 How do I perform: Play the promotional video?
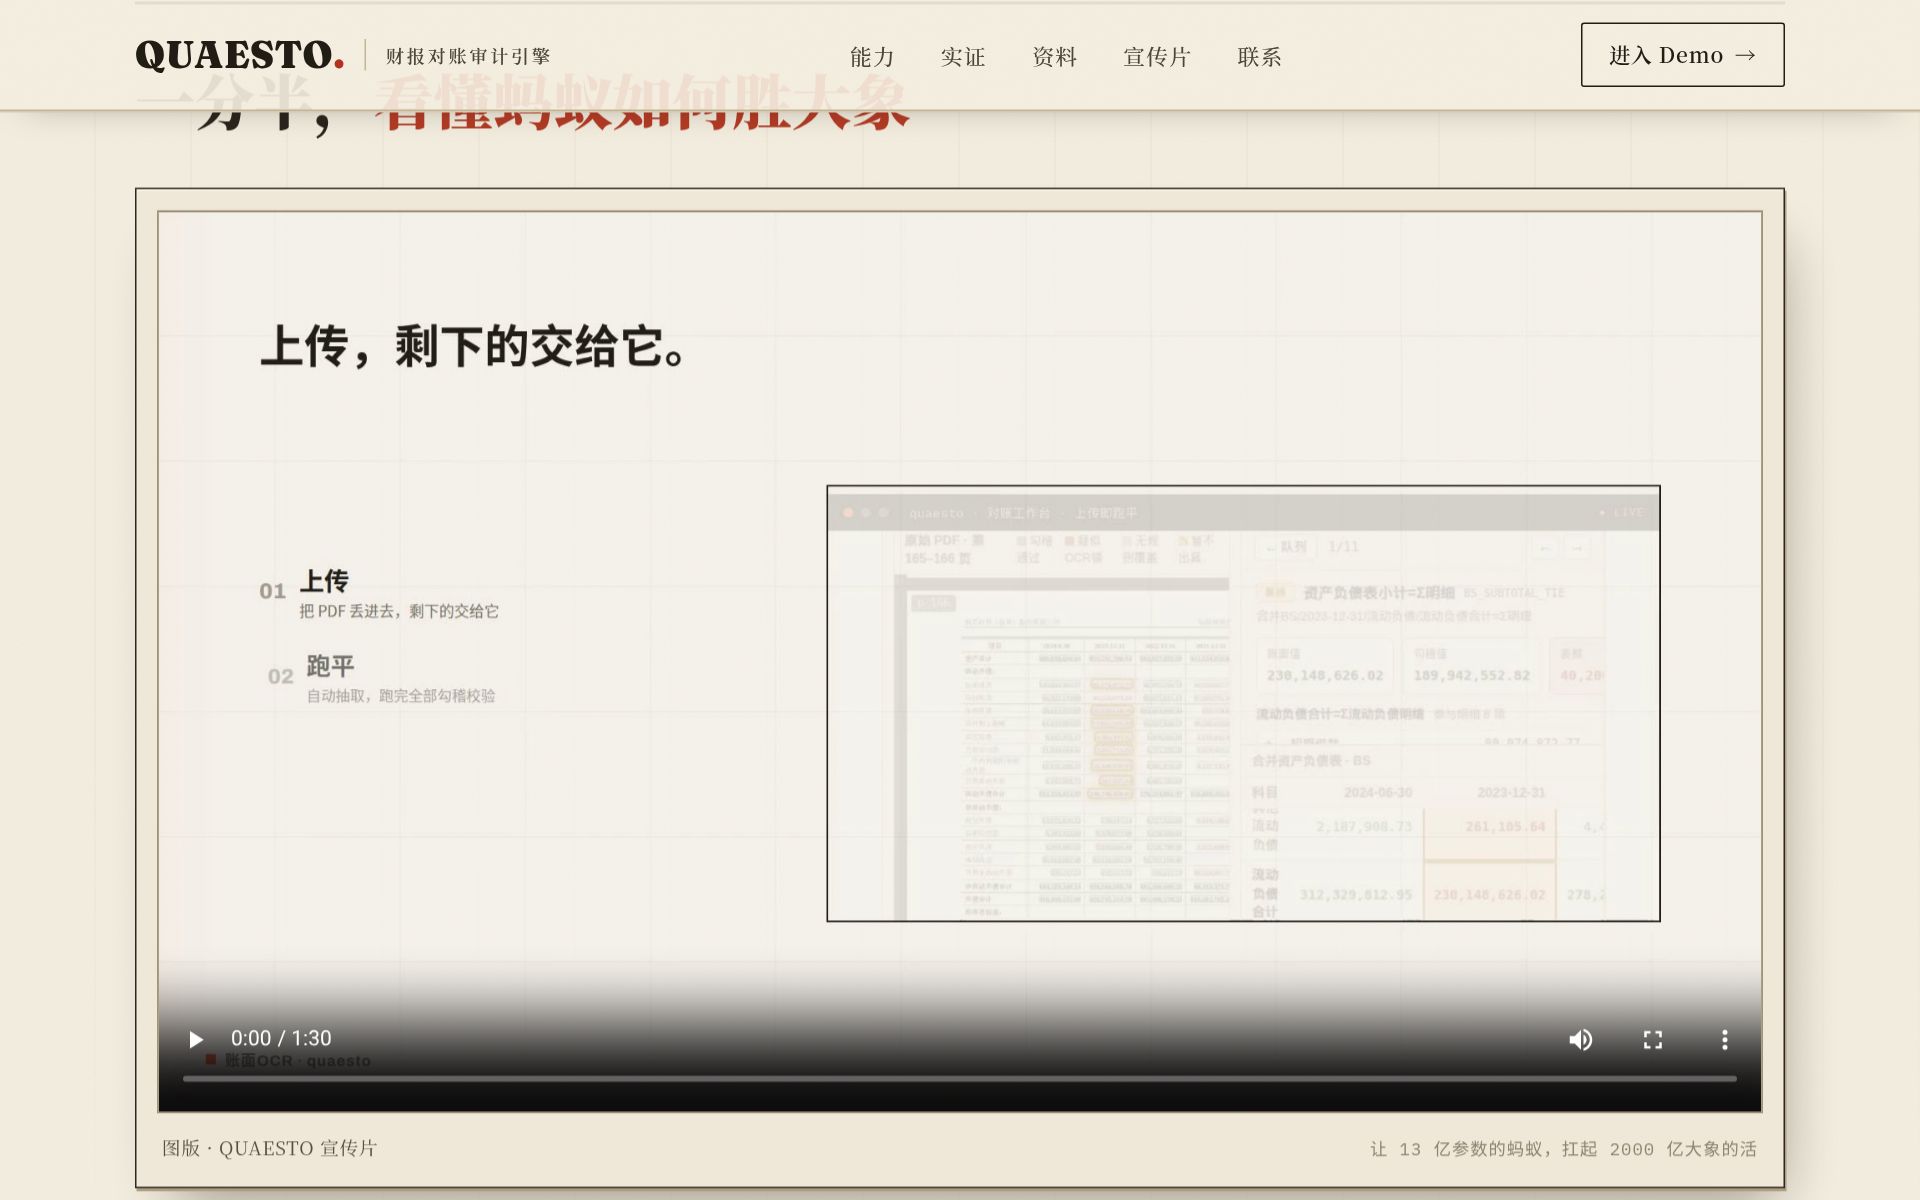click(196, 1040)
